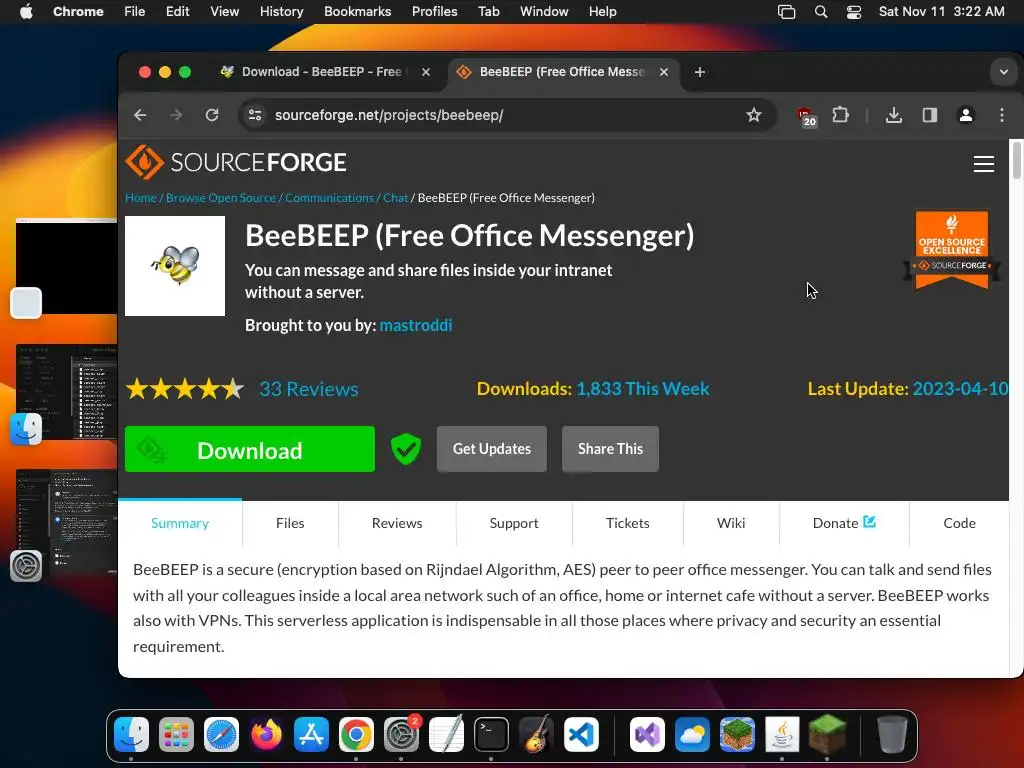Open the Bookmarks menu in menu bar
This screenshot has width=1024, height=768.
click(357, 12)
